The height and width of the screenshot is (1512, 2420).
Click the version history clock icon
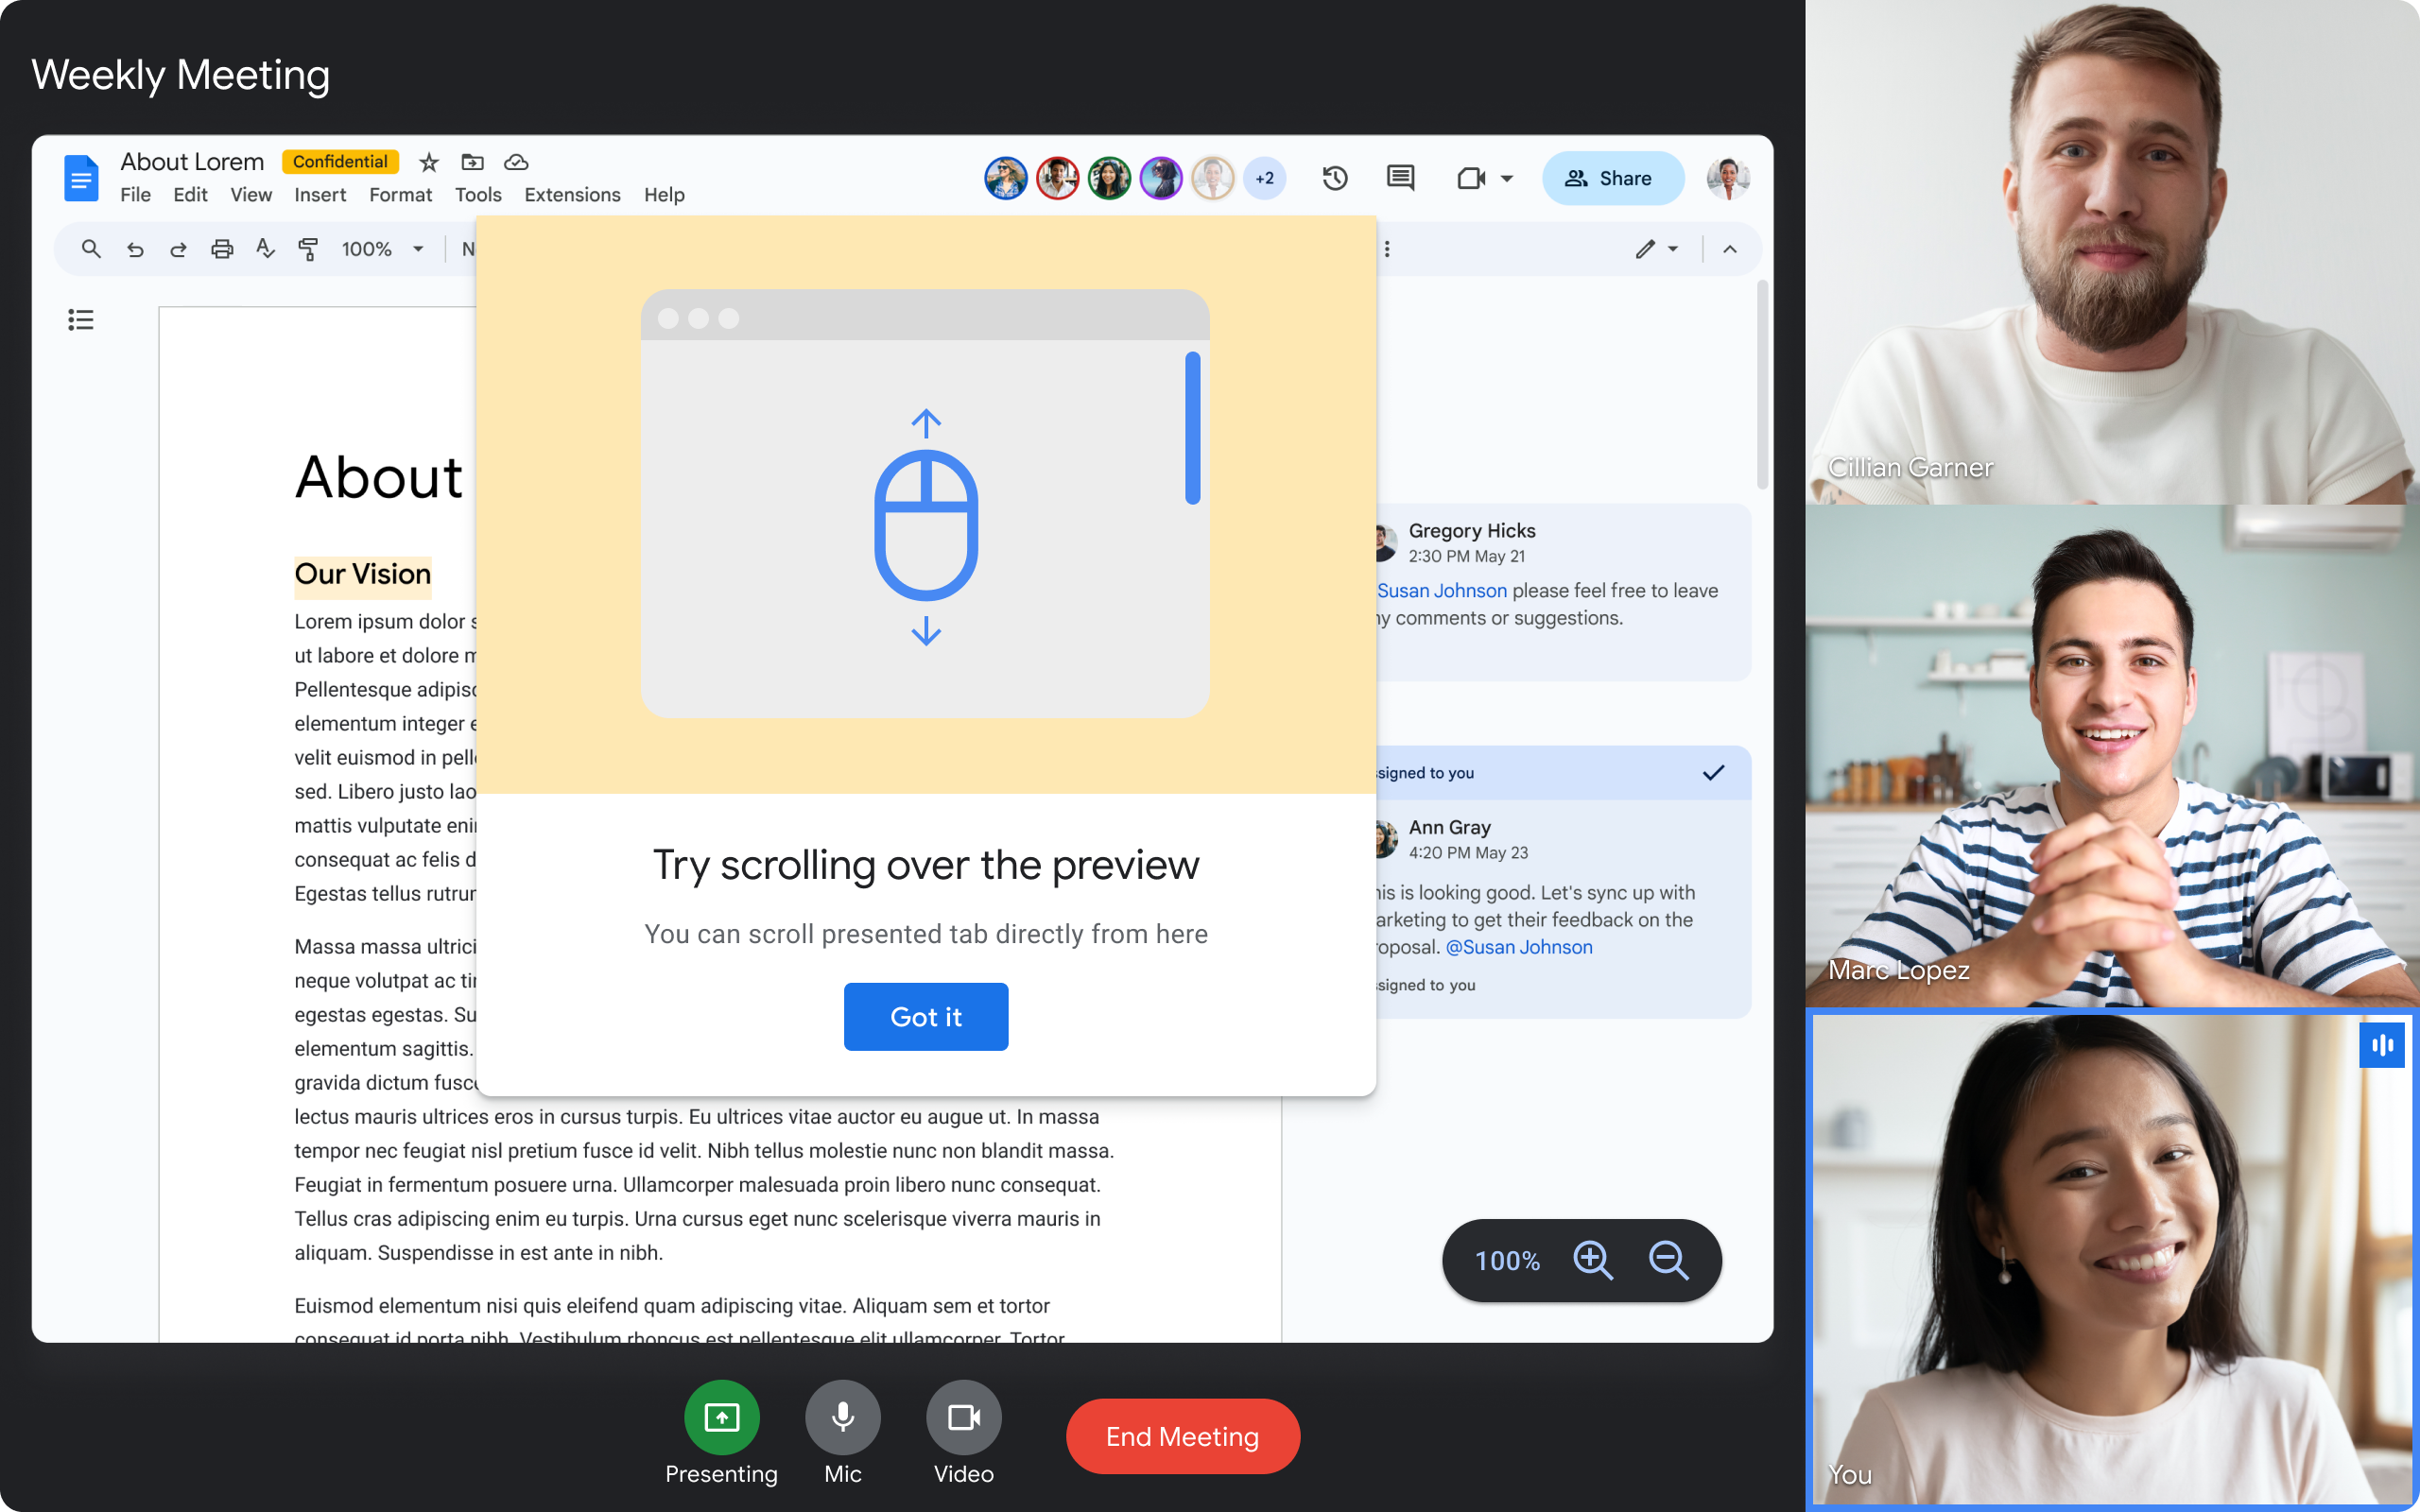[x=1333, y=178]
